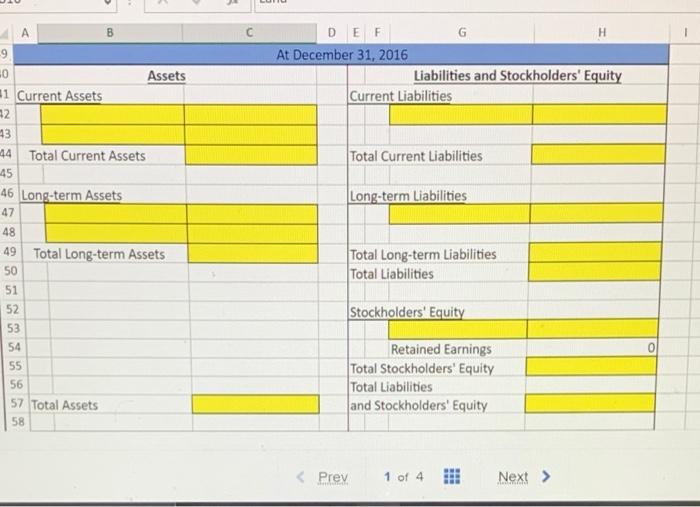Image resolution: width=700 pixels, height=507 pixels.
Task: Select the 'Total Long-term Liabilities' label
Action: click(x=423, y=254)
